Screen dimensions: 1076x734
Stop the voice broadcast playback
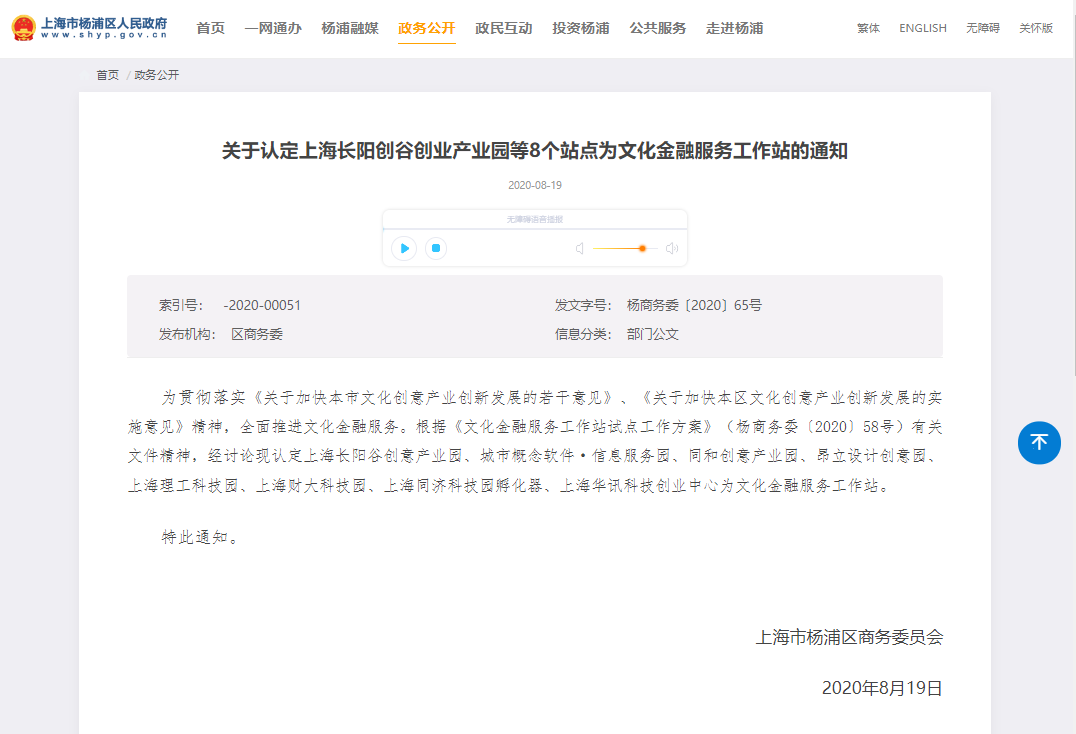(x=435, y=248)
